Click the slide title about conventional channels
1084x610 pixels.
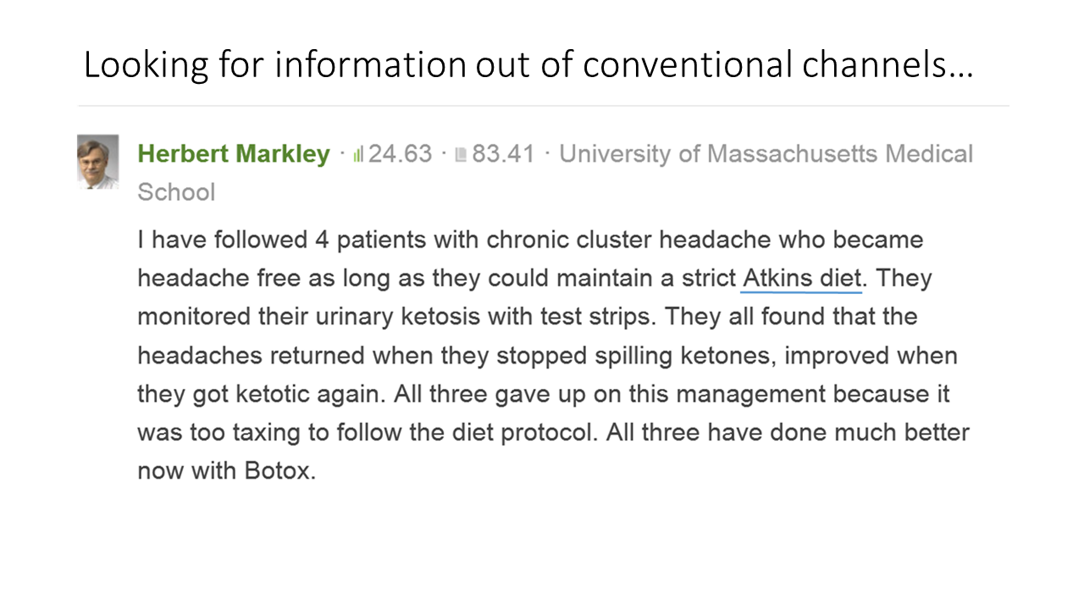[528, 66]
